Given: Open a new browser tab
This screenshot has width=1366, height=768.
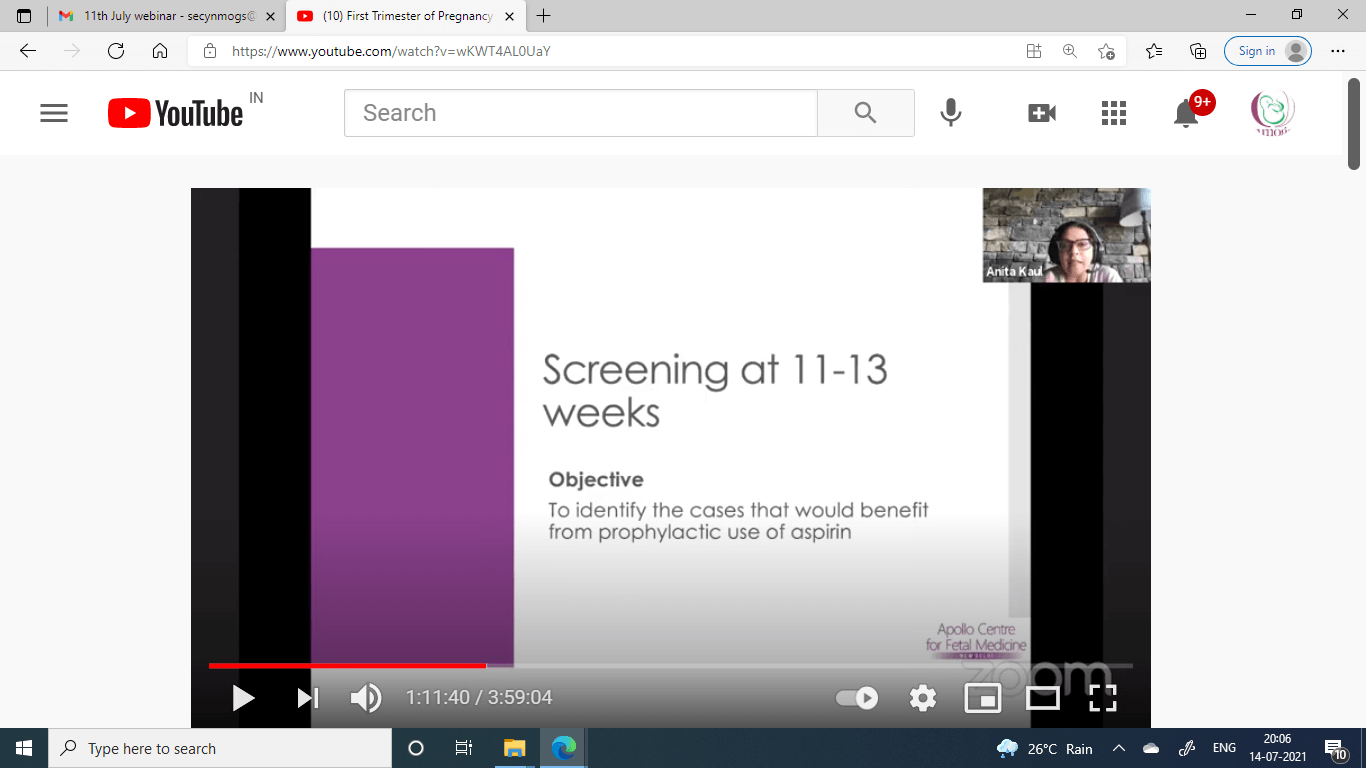Looking at the screenshot, I should point(544,16).
